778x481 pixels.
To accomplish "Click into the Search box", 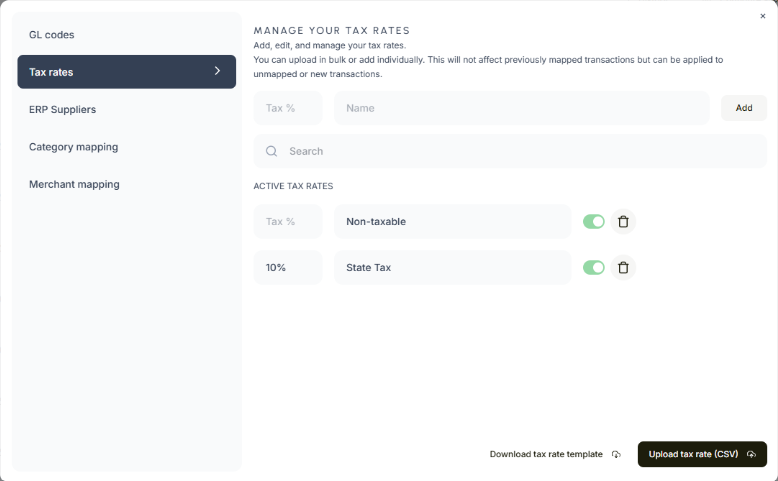I will tap(520, 152).
